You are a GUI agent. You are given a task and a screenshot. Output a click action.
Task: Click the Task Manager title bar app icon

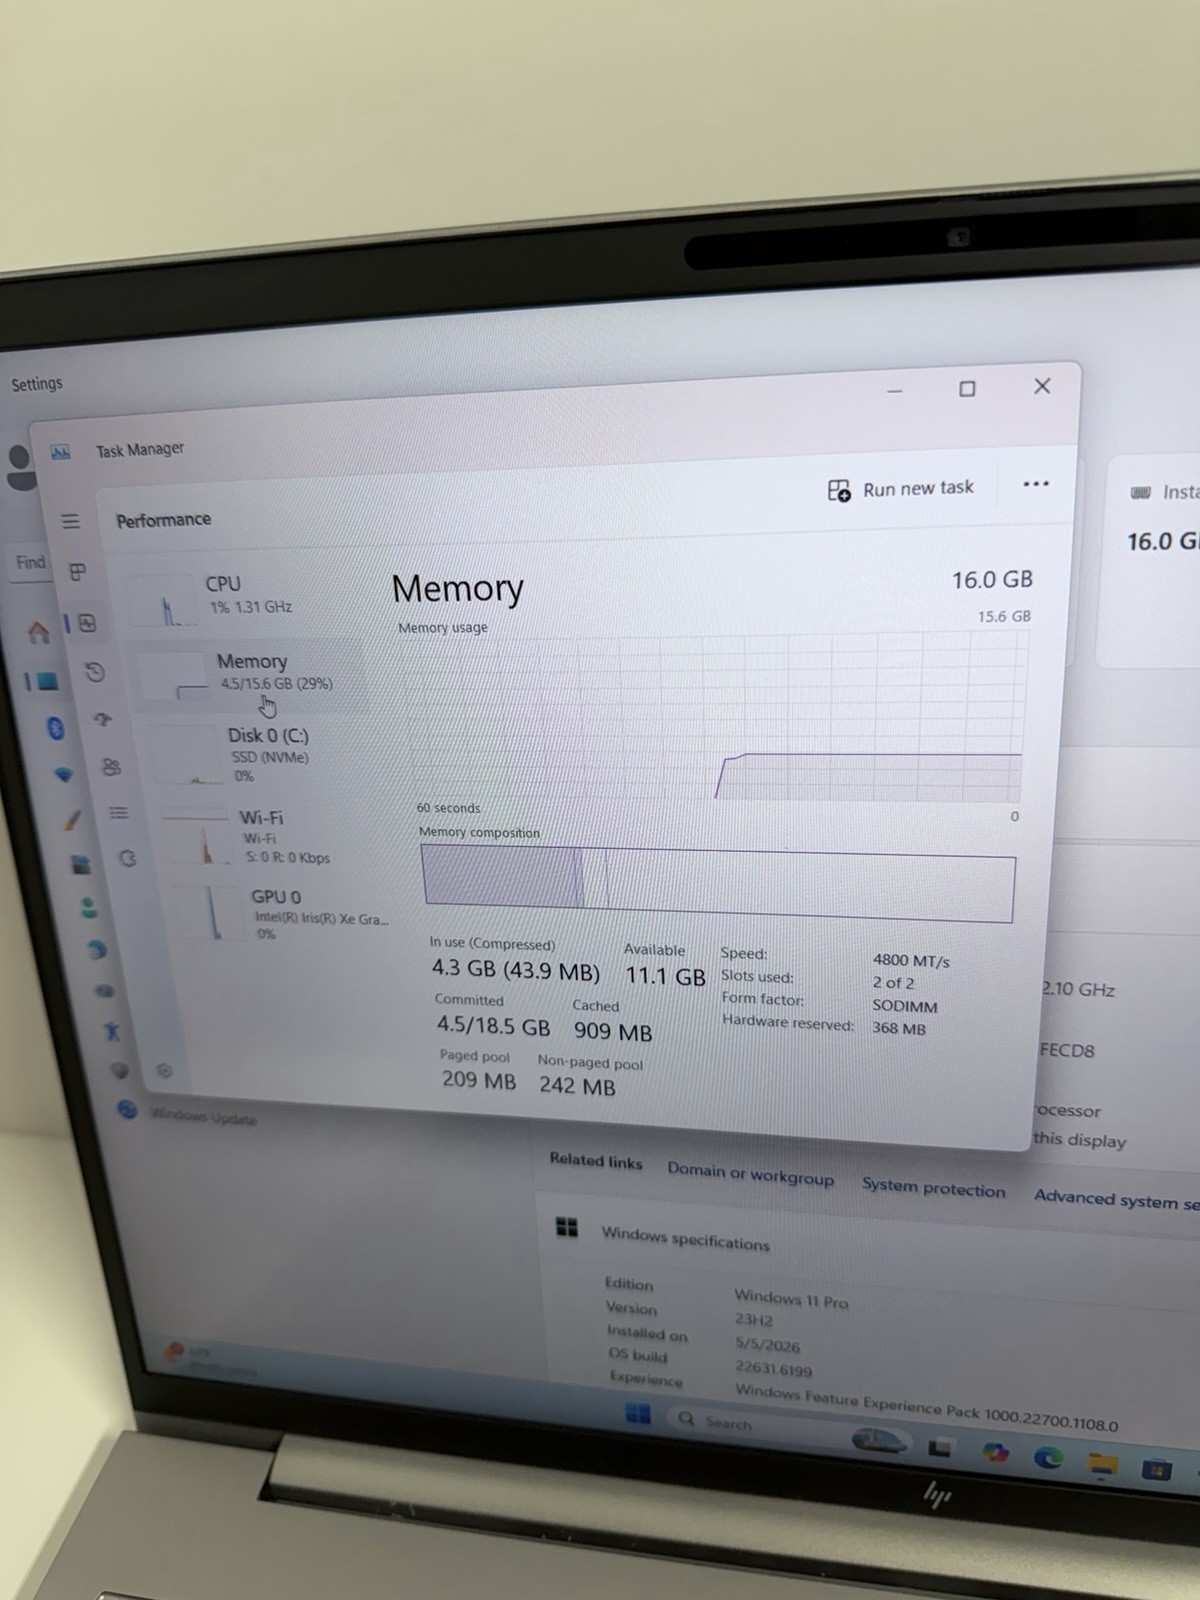61,452
